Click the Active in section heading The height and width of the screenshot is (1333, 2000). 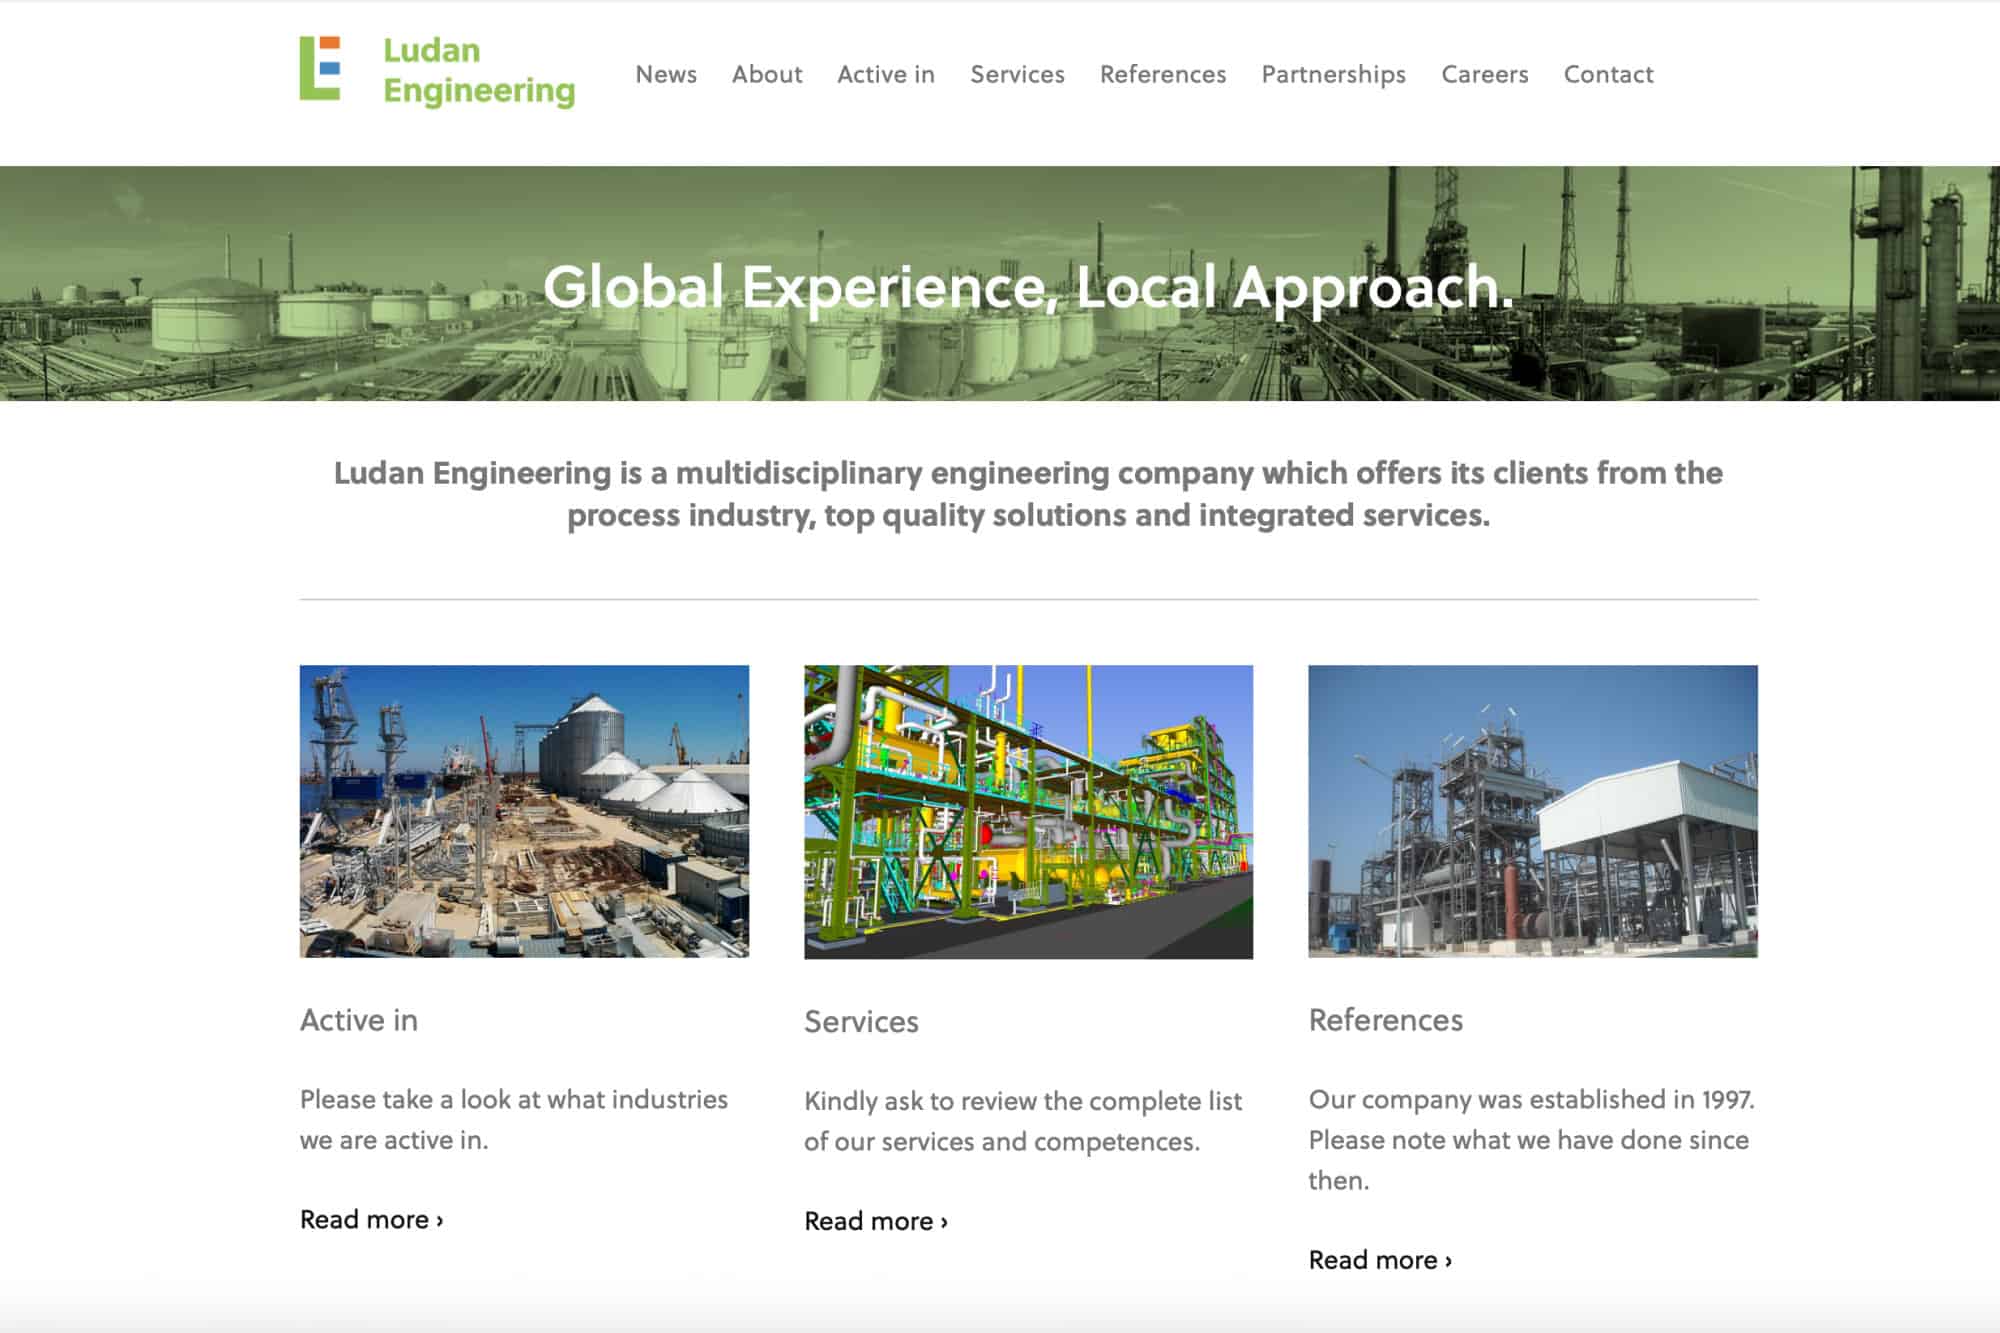pos(360,1021)
